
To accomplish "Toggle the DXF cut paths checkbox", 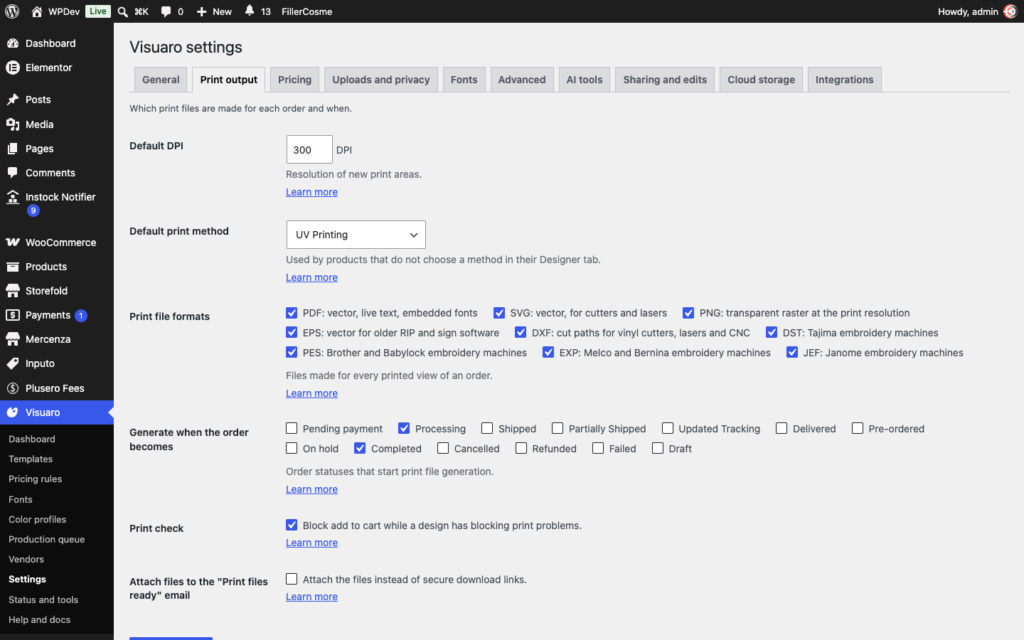I will tap(520, 332).
